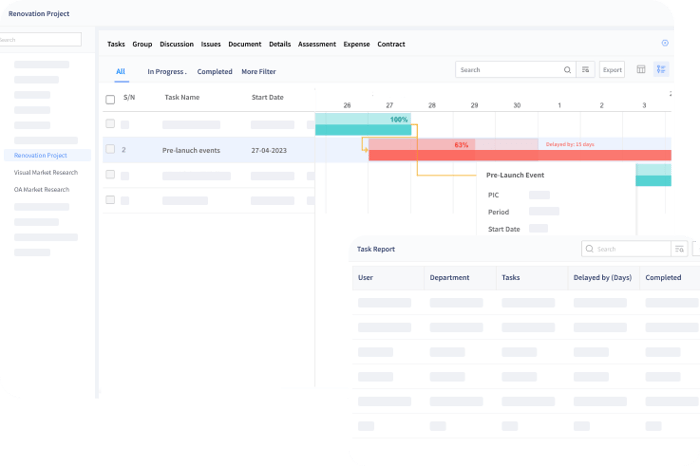Select Renovation Project in the sidebar
This screenshot has height=466, width=700.
pos(47,155)
